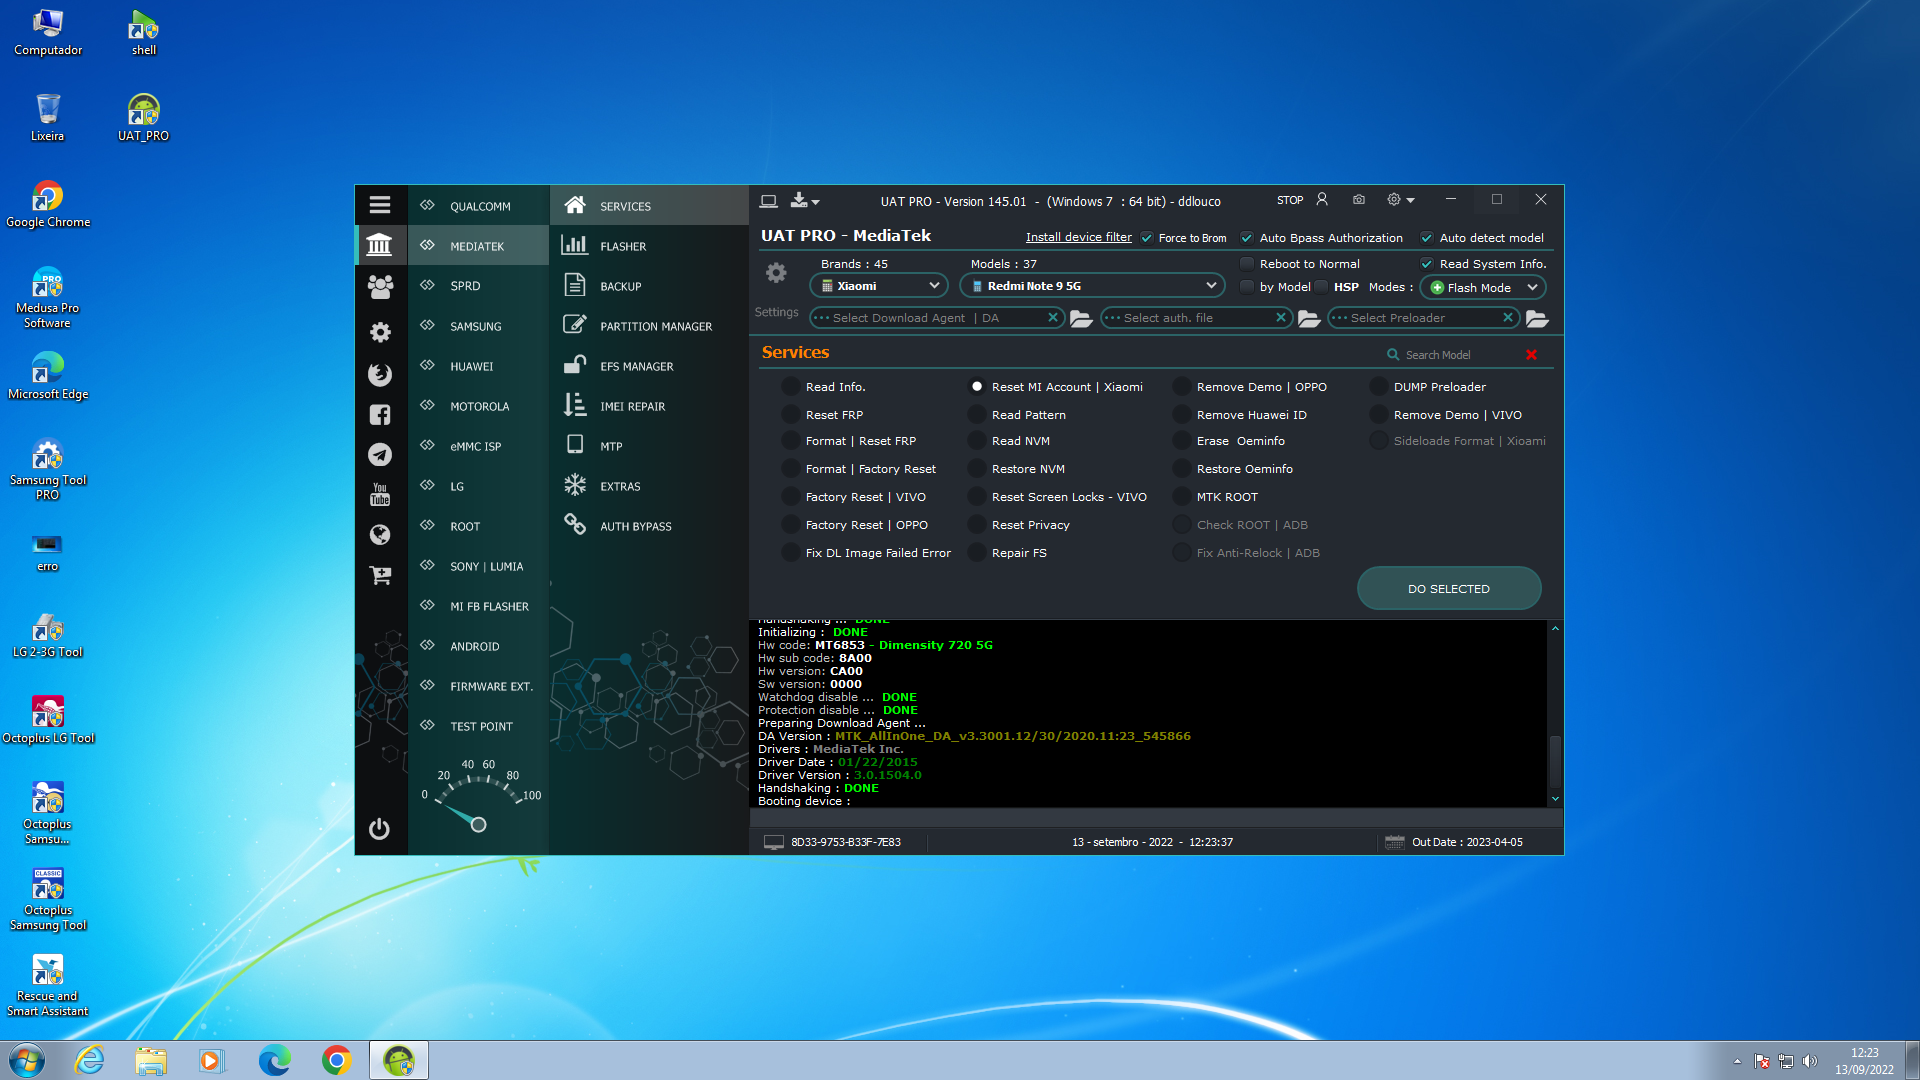
Task: Switch to the FLASHER section
Action: (x=622, y=246)
